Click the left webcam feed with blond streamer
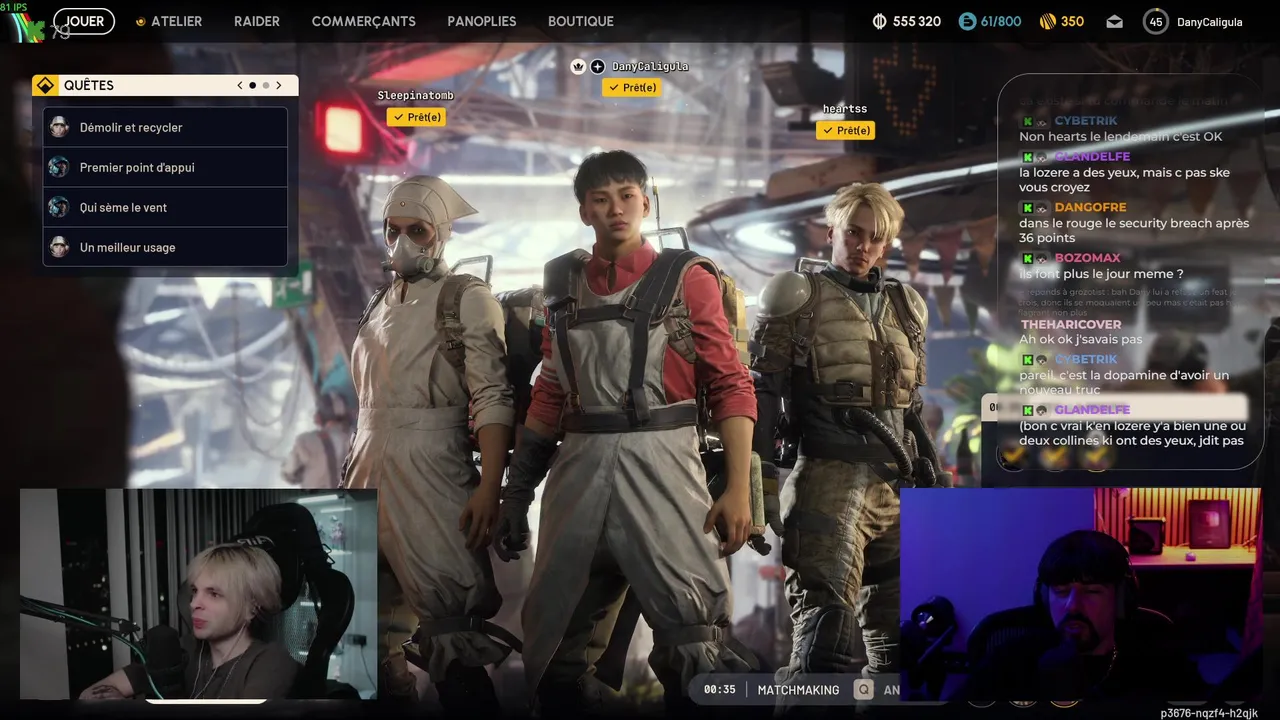 (x=199, y=594)
